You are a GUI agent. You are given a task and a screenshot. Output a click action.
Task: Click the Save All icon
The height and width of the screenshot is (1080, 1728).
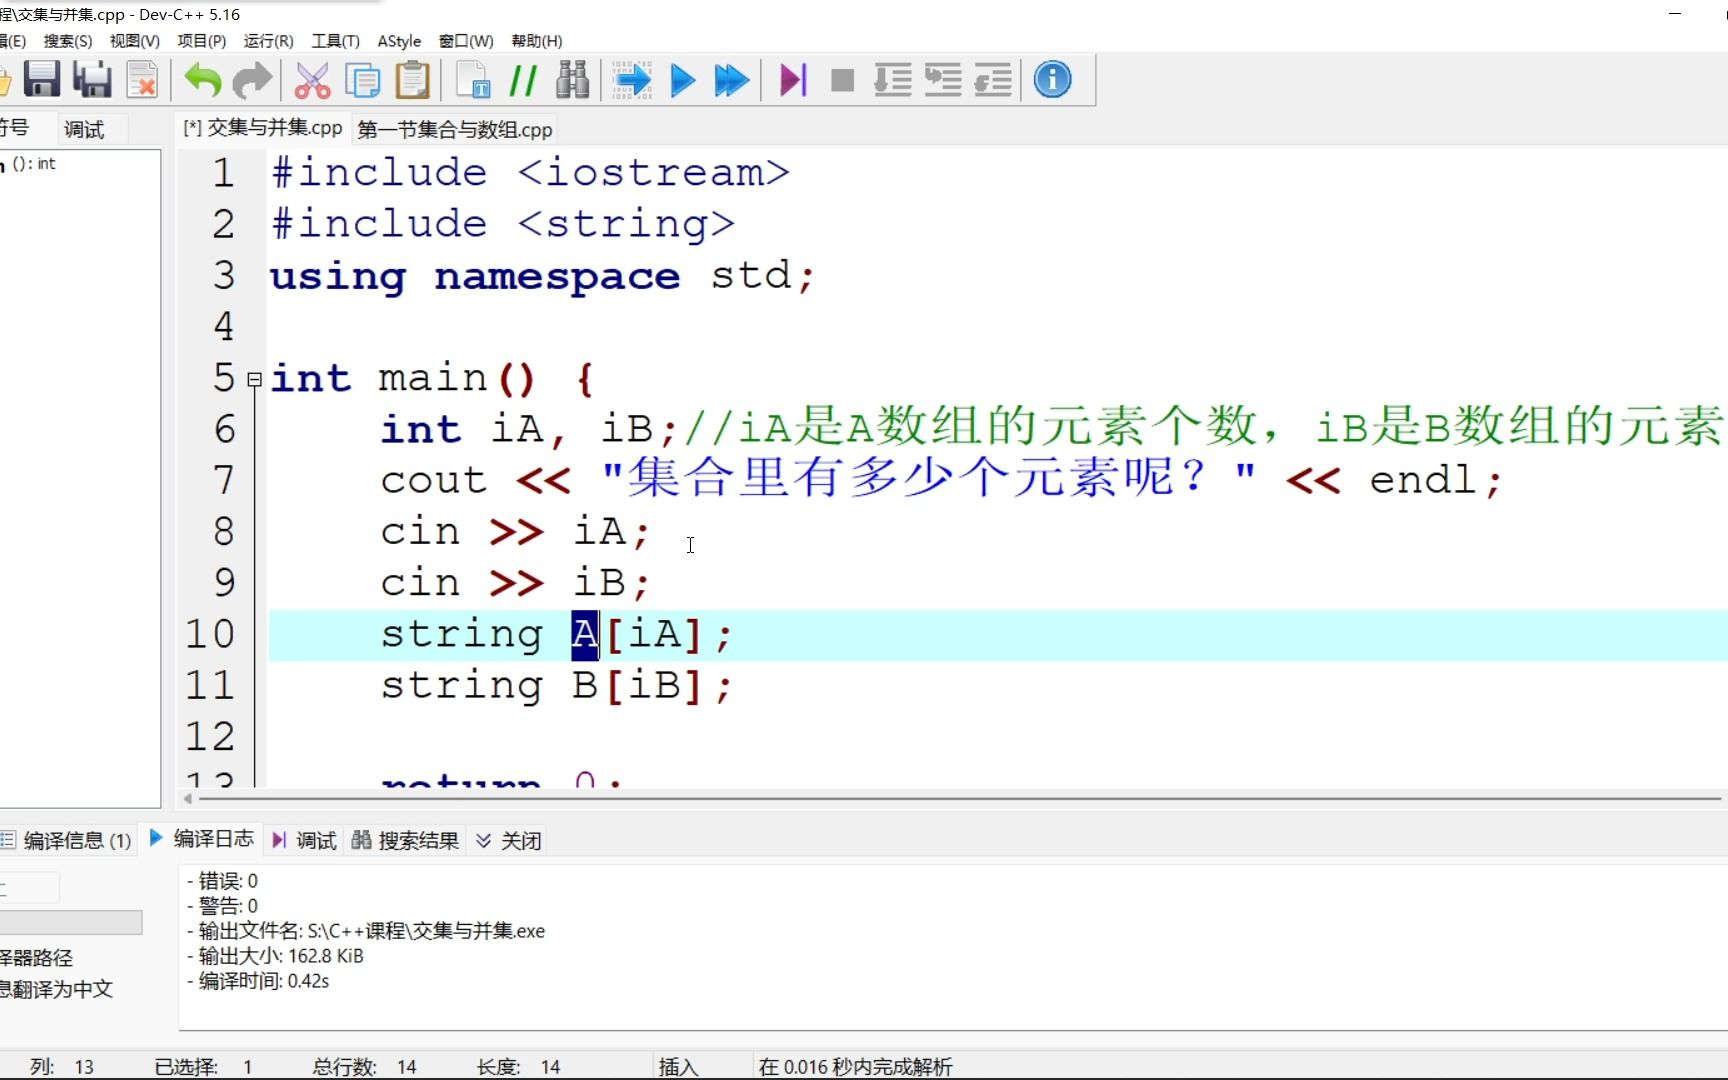click(x=93, y=80)
